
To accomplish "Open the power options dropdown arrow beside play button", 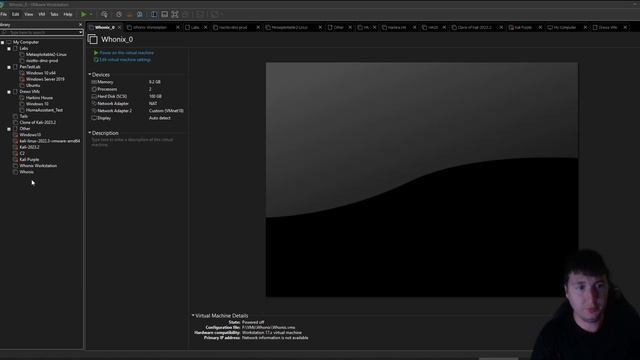I will tap(91, 14).
